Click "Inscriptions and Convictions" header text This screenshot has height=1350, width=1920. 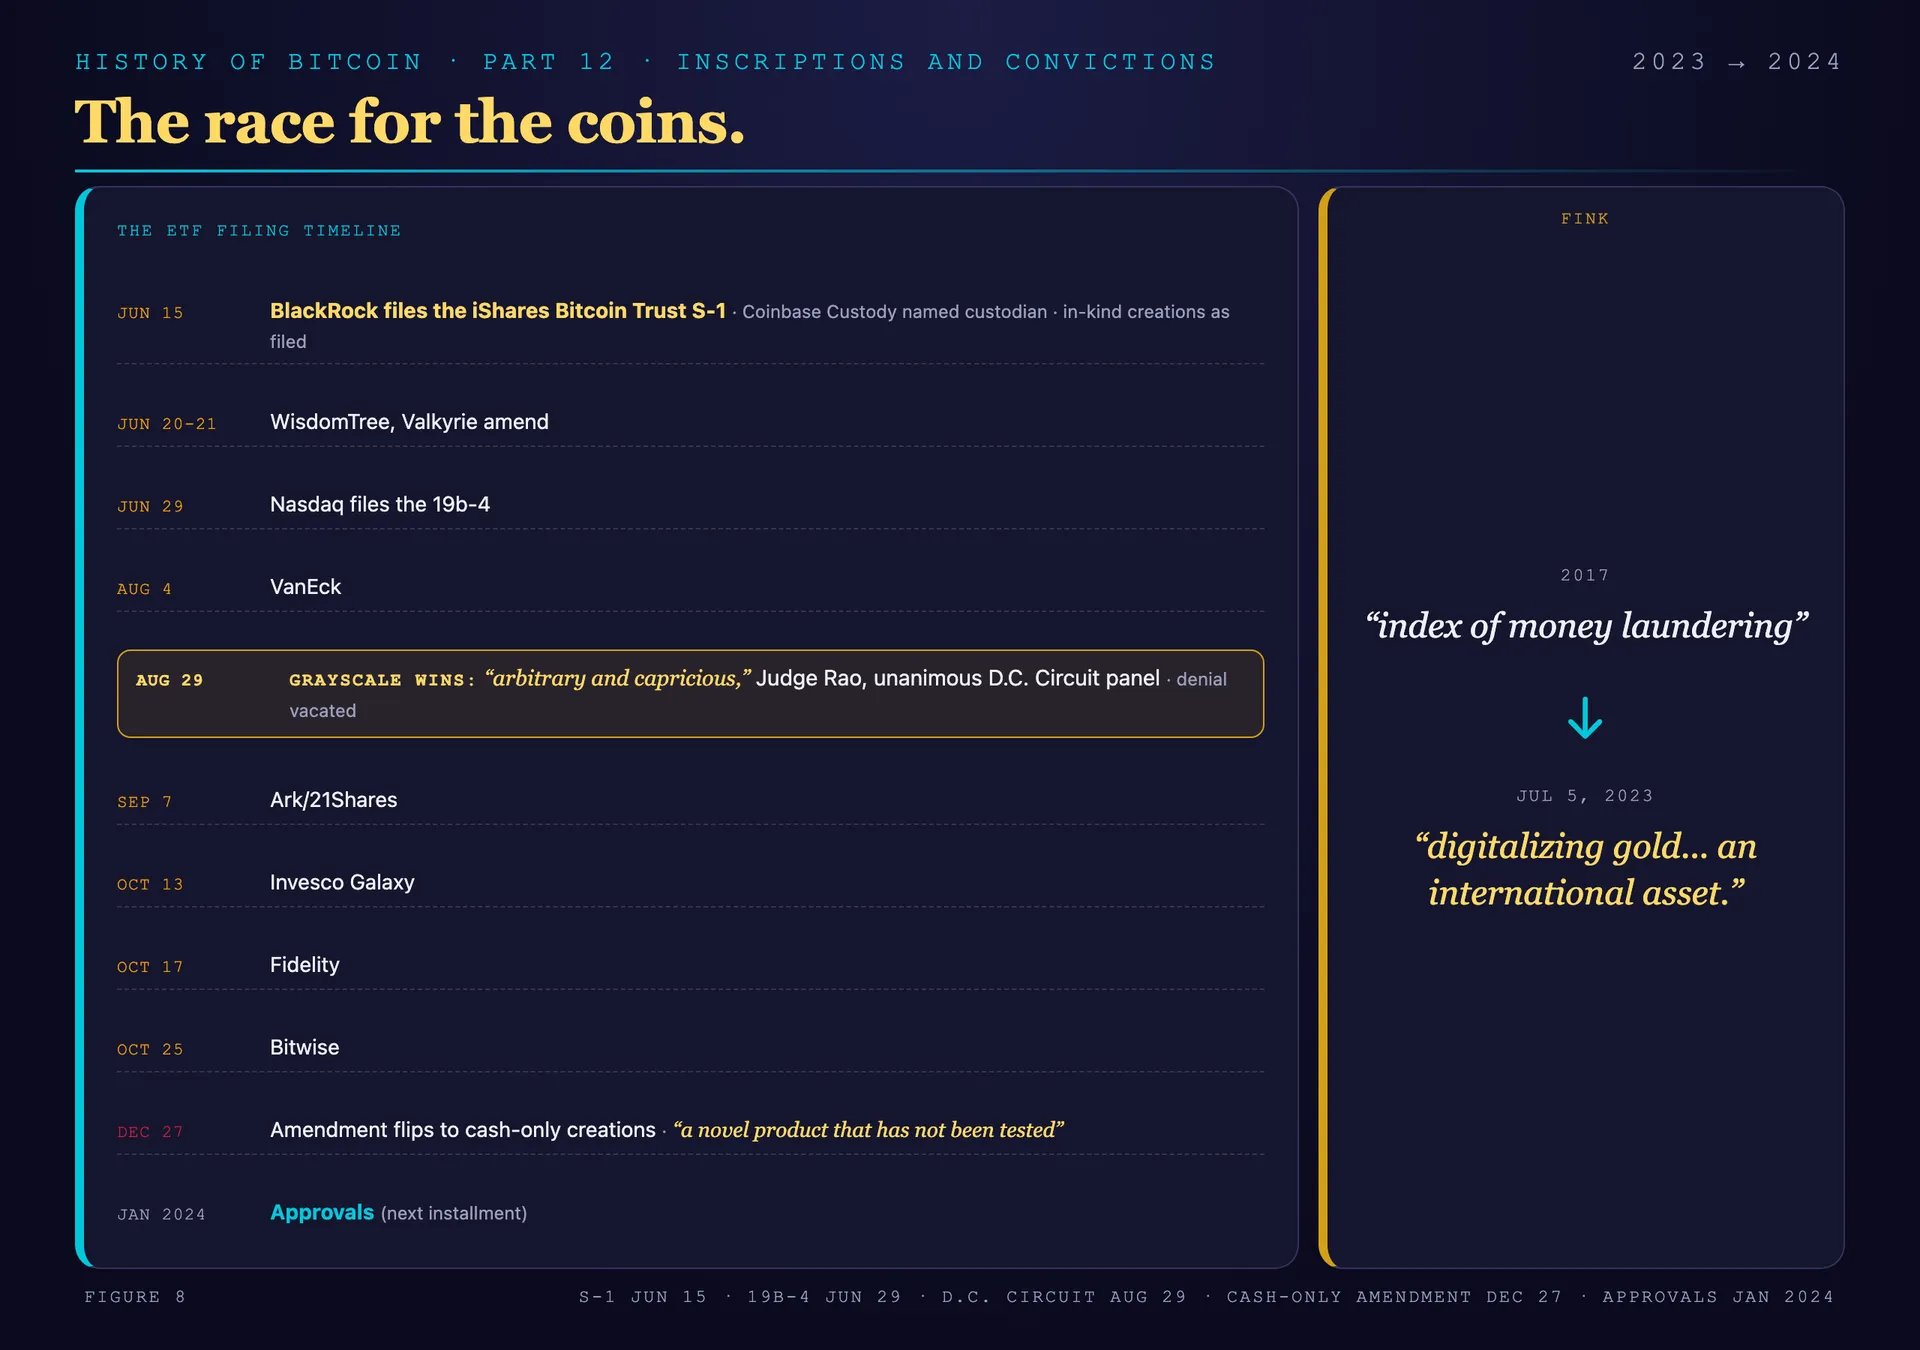tap(946, 62)
